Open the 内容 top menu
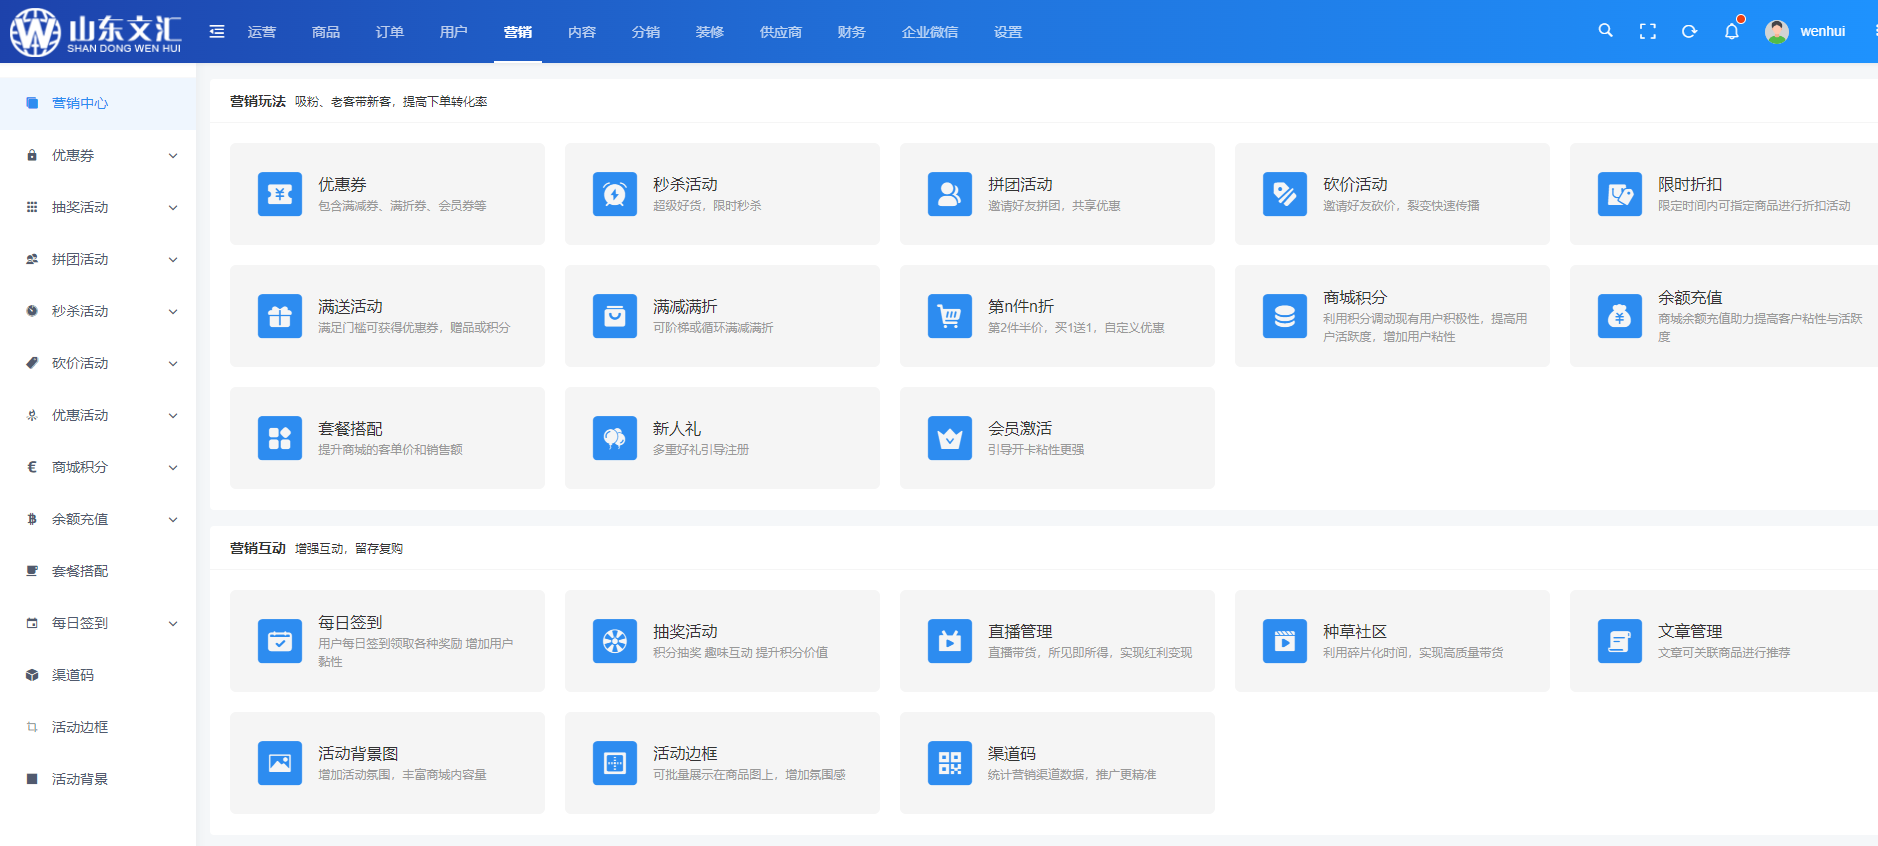Screen dimensions: 1878x846 (x=582, y=32)
